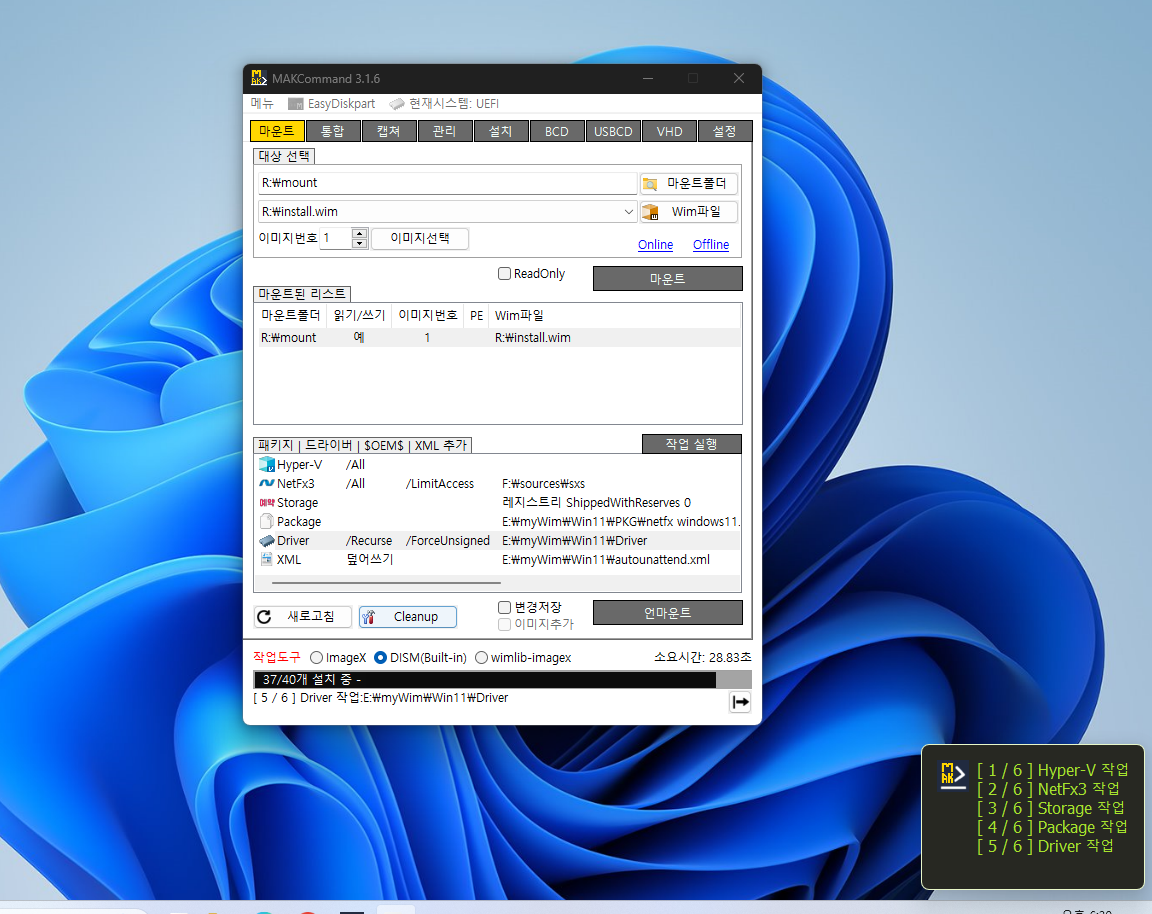The image size is (1152, 914).
Task: Increase the 이미지번호 value with up arrow
Action: (359, 234)
